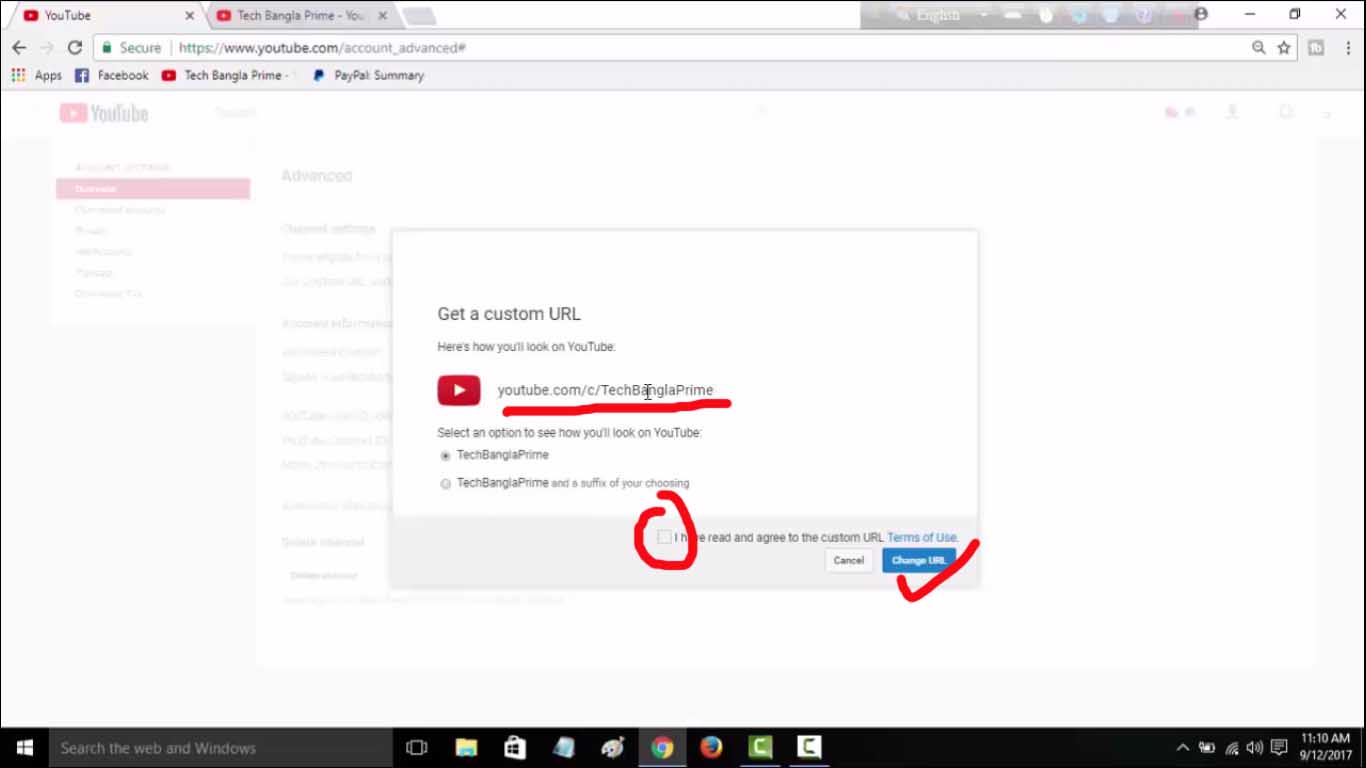Close the YouTube tab
1366x768 pixels.
(190, 16)
